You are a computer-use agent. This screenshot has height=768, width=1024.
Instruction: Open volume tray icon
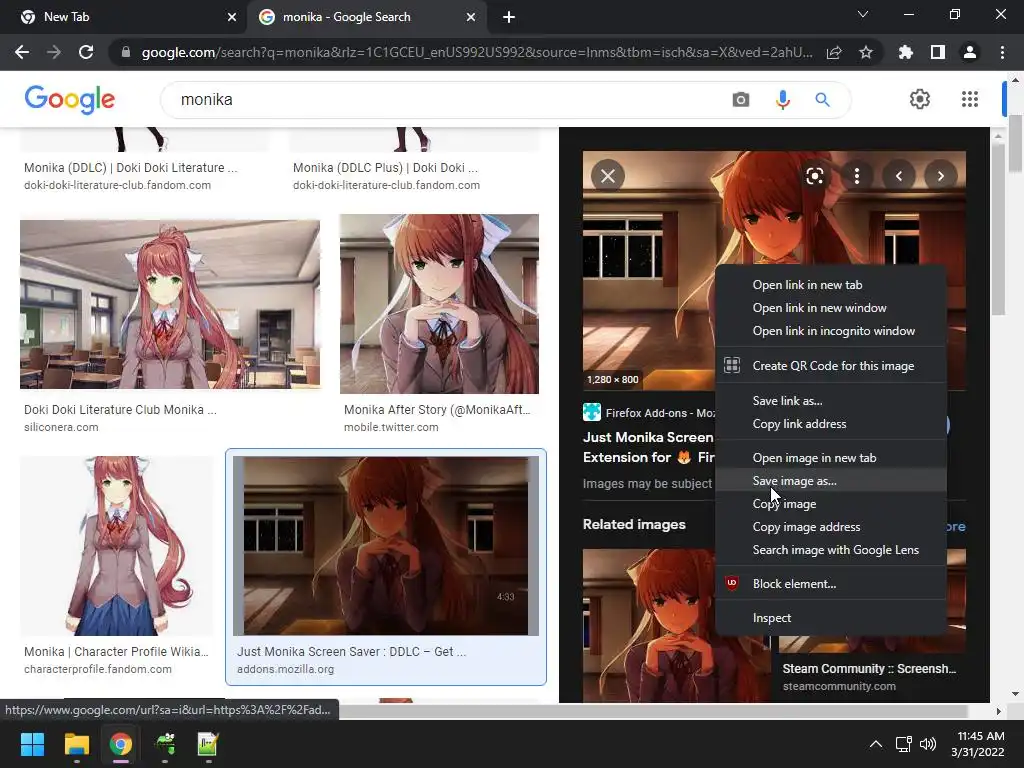pyautogui.click(x=927, y=744)
